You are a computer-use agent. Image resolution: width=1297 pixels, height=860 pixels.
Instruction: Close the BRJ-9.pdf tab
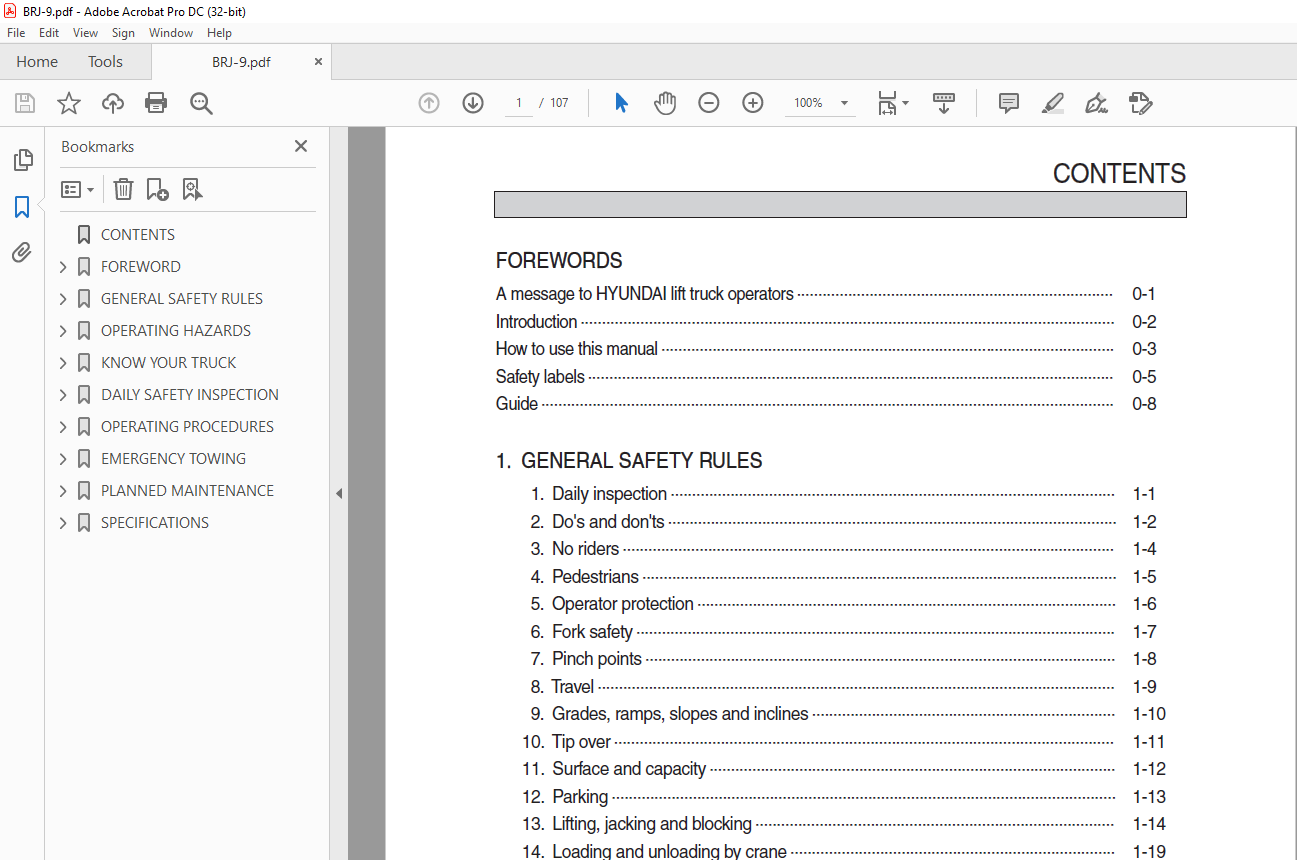319,62
